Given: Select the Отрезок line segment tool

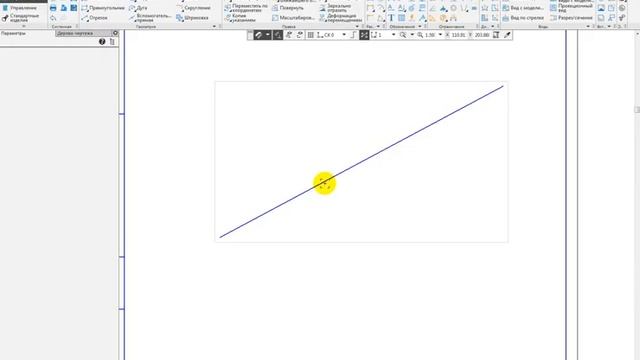Looking at the screenshot, I should click(x=95, y=18).
